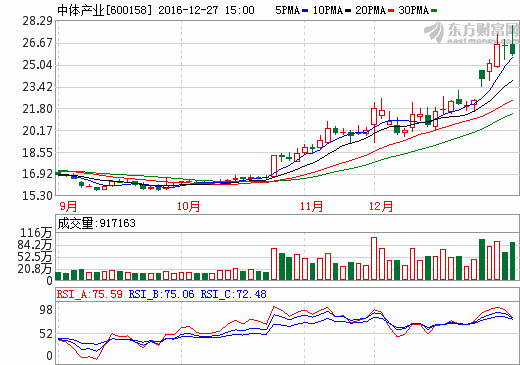
Task: Select the 9月 month label
Action: pyautogui.click(x=68, y=206)
